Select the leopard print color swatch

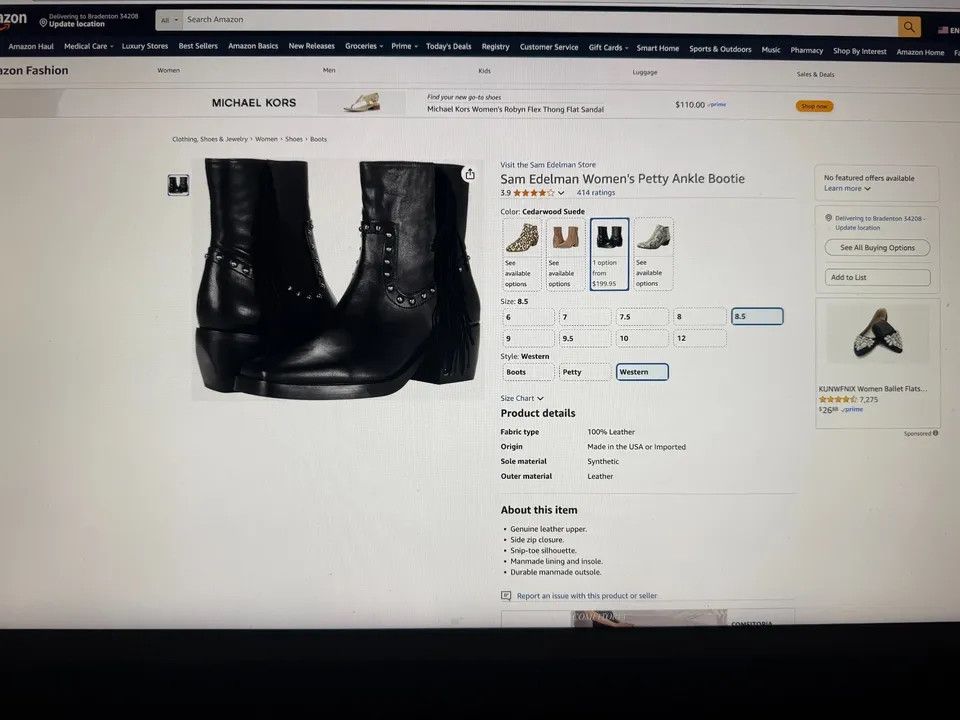522,253
